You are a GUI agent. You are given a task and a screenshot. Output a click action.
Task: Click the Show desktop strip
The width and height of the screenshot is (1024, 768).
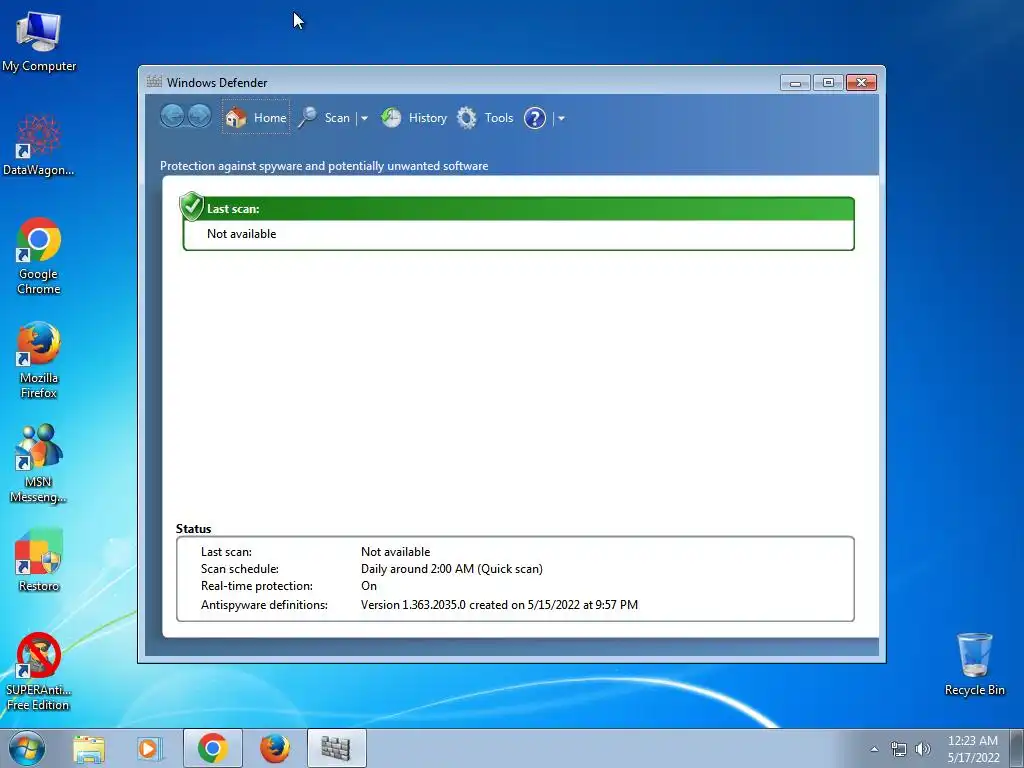tap(1017, 748)
